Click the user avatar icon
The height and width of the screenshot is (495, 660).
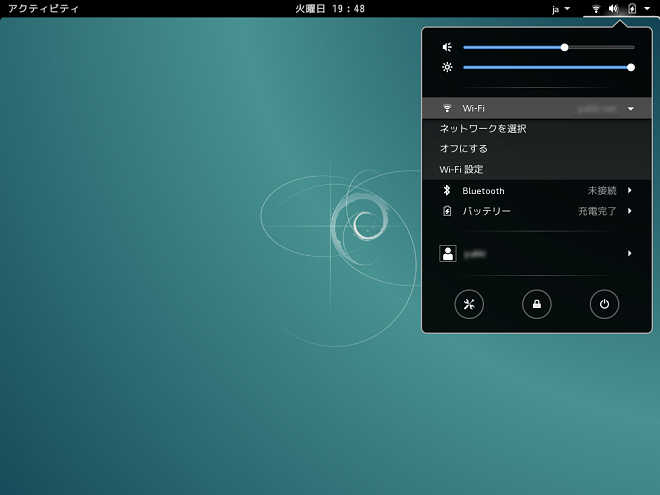pos(448,253)
